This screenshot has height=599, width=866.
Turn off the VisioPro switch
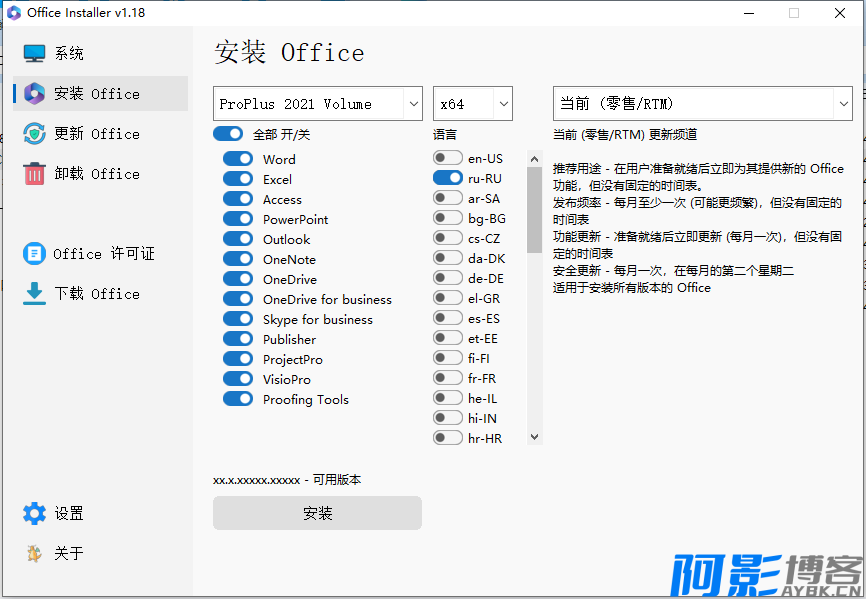(x=238, y=379)
